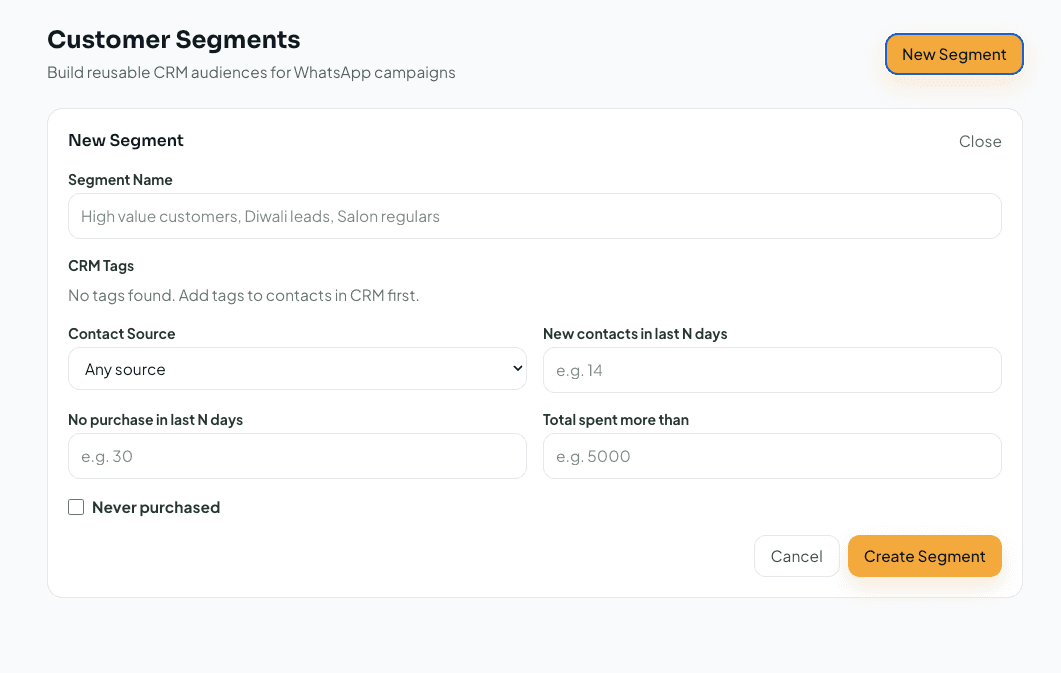The height and width of the screenshot is (673, 1061).
Task: Tick the Never purchased checkbox
Action: point(76,507)
